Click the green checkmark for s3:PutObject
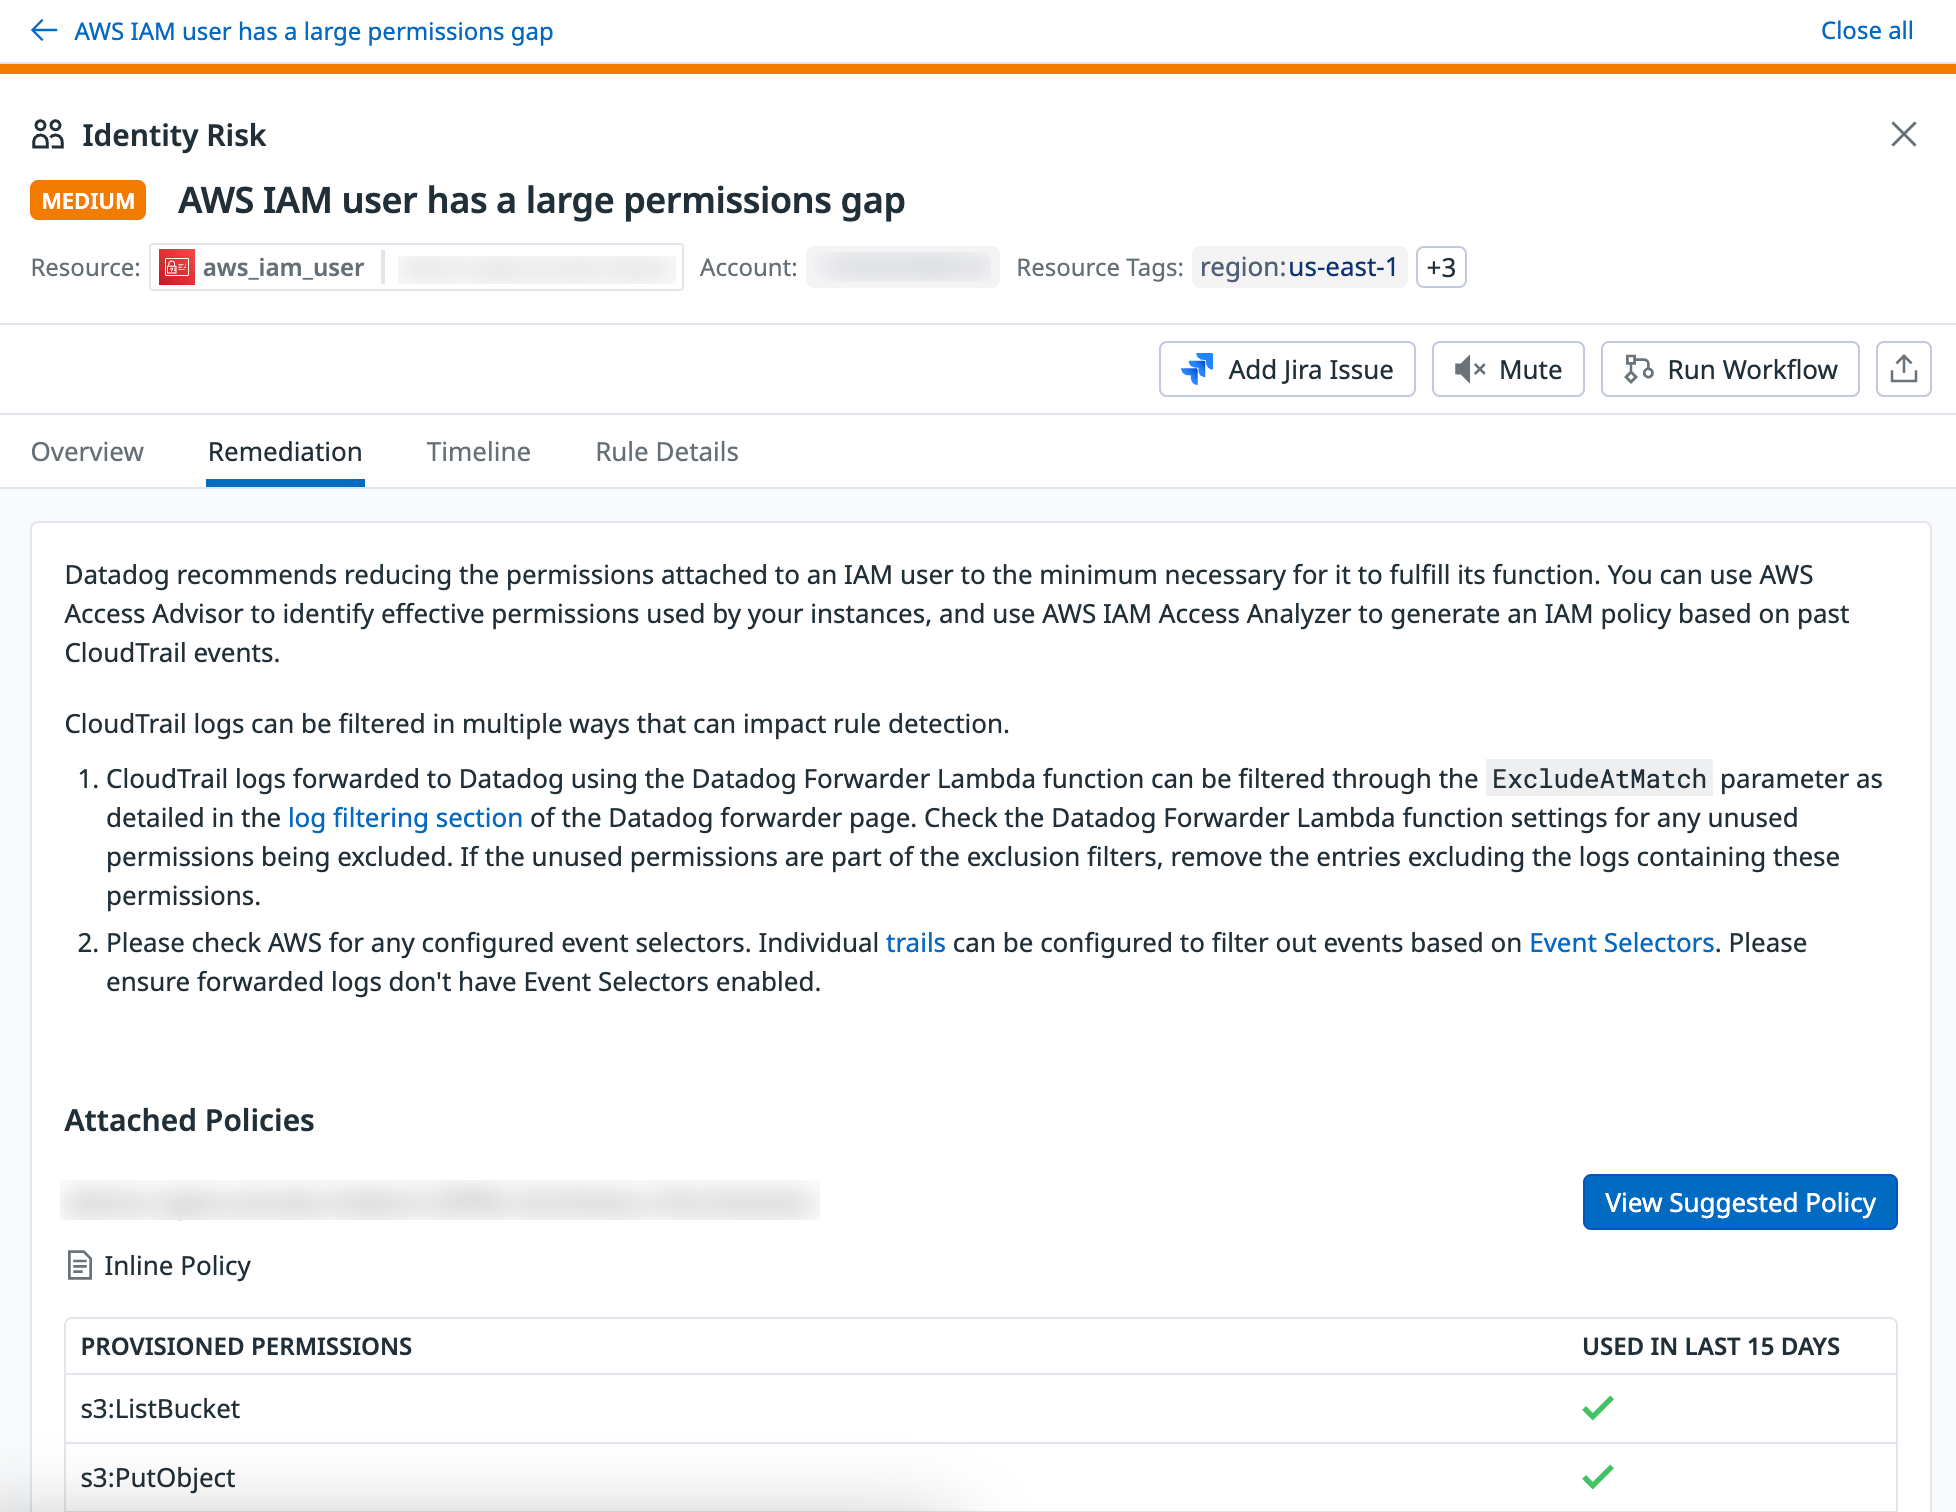 click(x=1597, y=1476)
